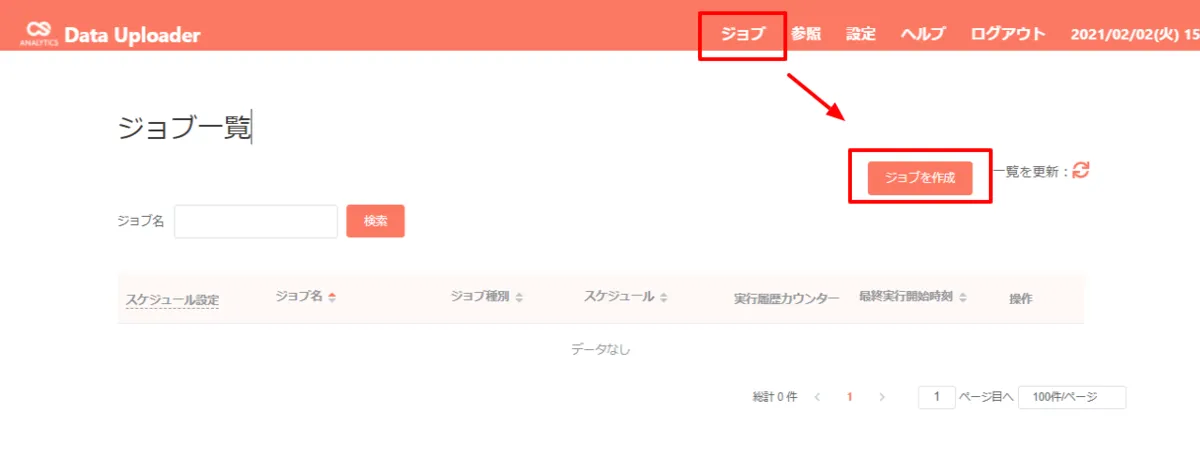Refresh the job list with reload icon
Image resolution: width=1200 pixels, height=474 pixels.
click(x=1081, y=170)
